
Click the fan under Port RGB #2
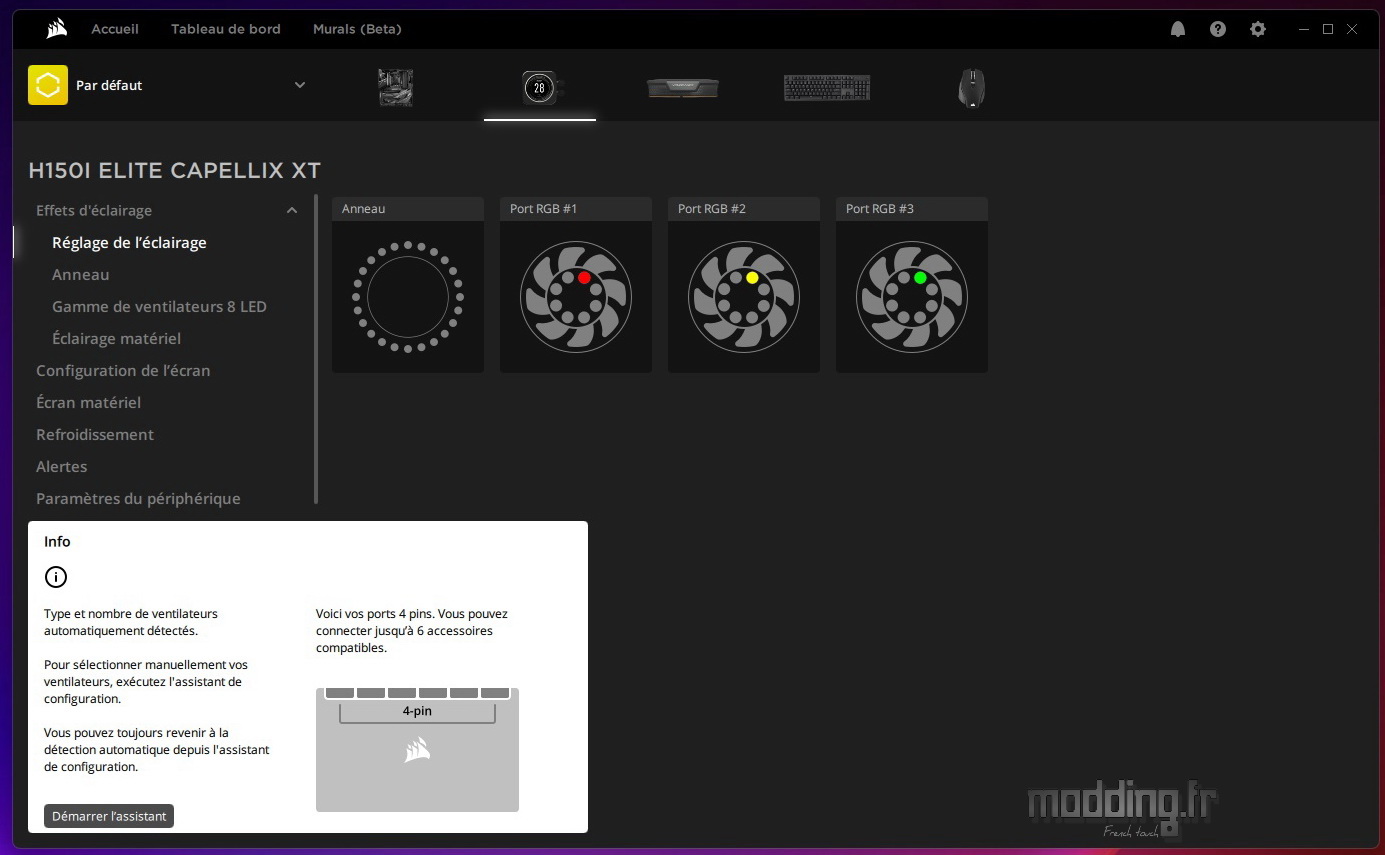point(744,297)
